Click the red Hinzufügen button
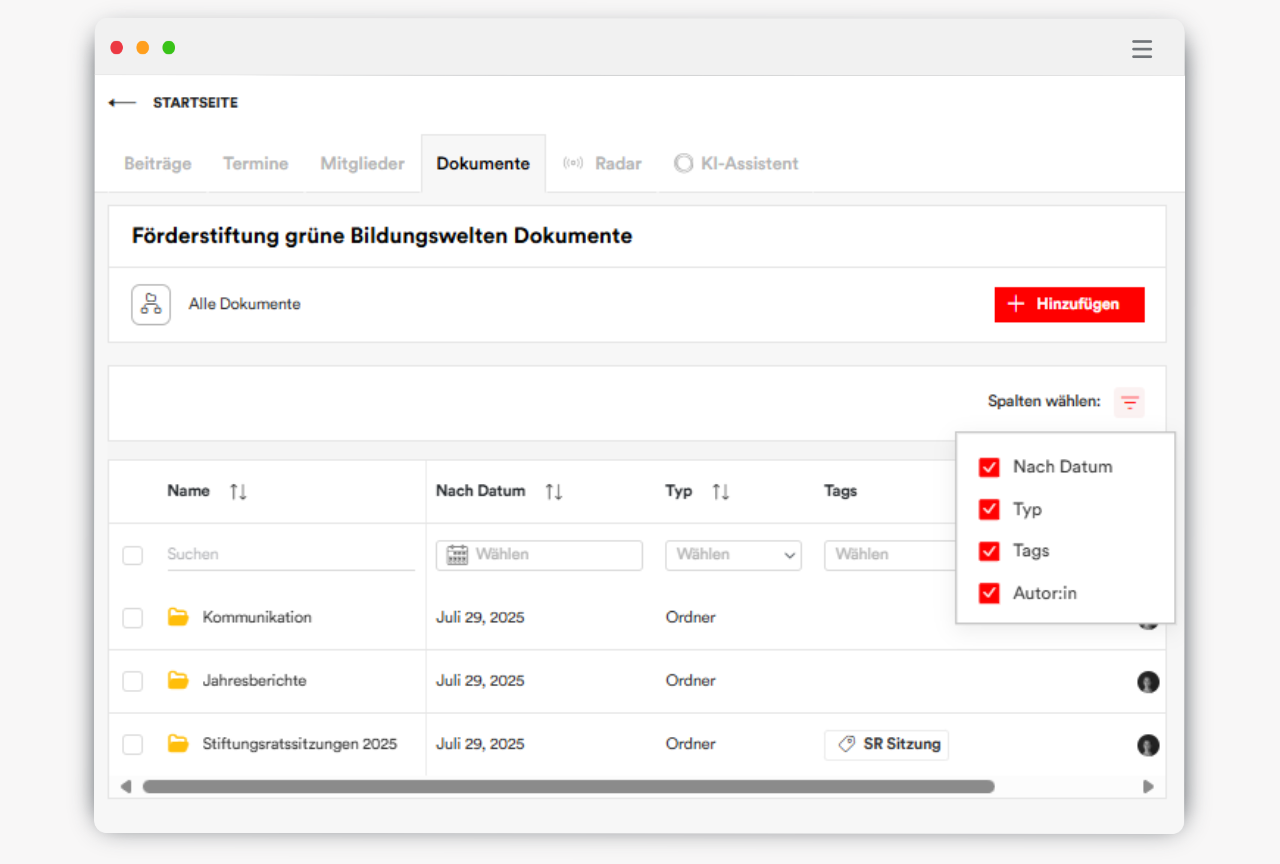Screen dimensions: 1280x864 click(1069, 304)
